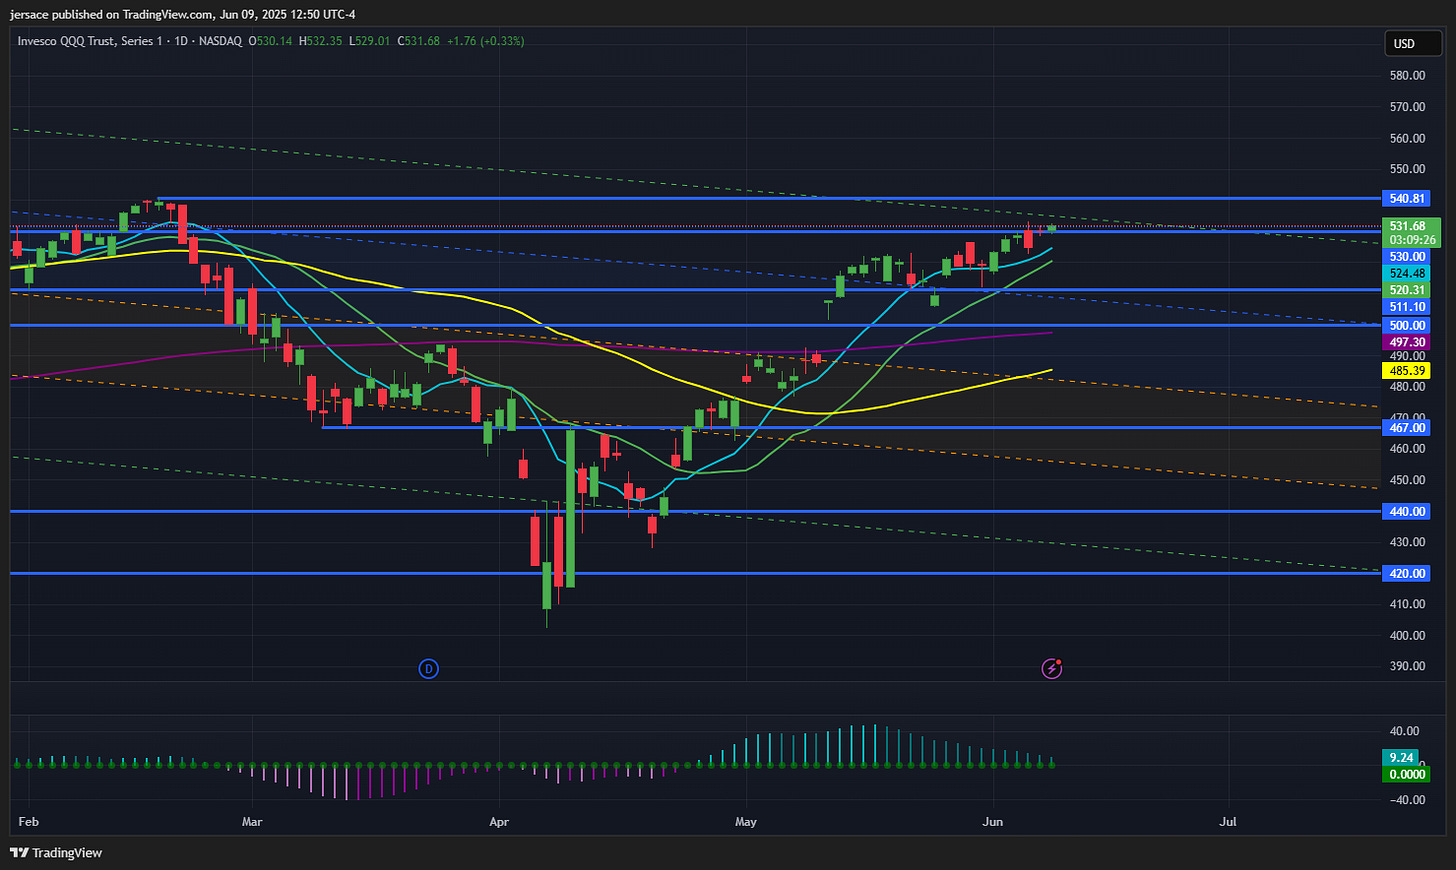
Task: Click the +1.76 (+0.33%) change text
Action: pyautogui.click(x=485, y=41)
